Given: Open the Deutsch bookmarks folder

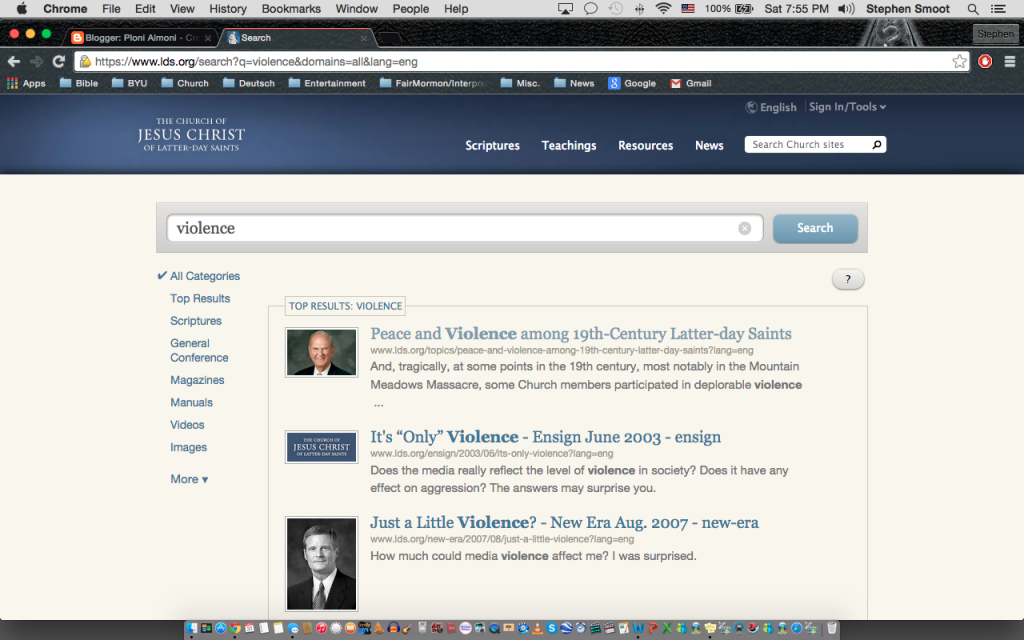Looking at the screenshot, I should tap(249, 83).
